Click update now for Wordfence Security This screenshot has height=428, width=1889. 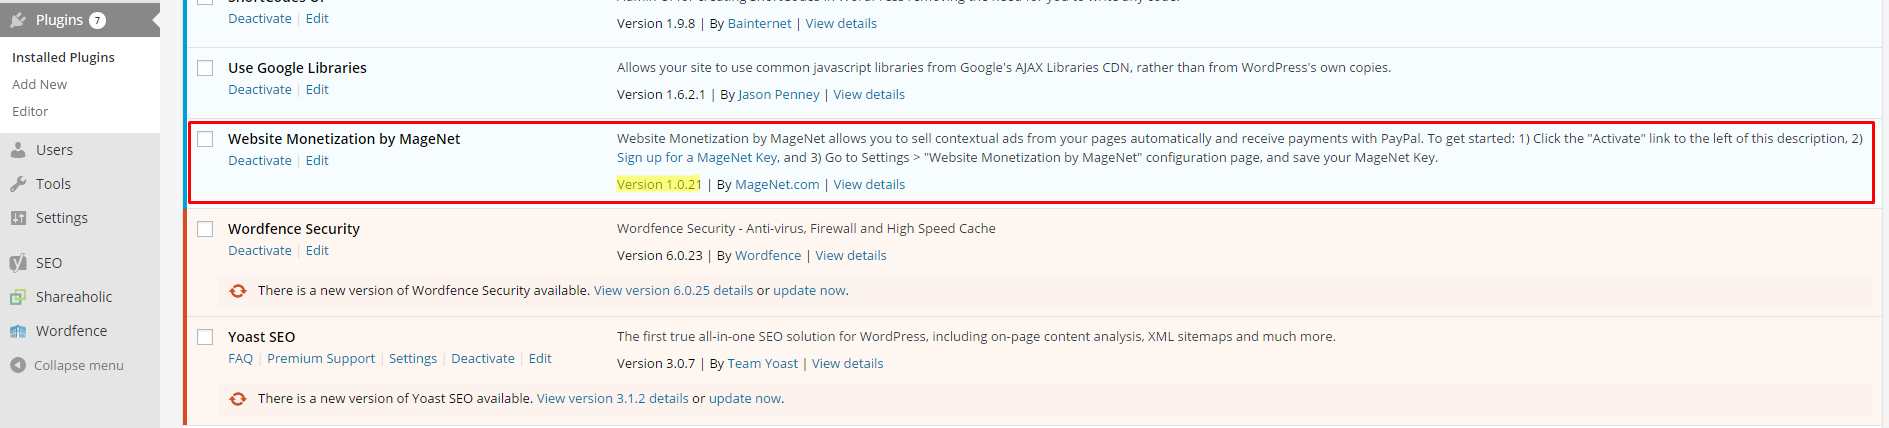click(809, 290)
